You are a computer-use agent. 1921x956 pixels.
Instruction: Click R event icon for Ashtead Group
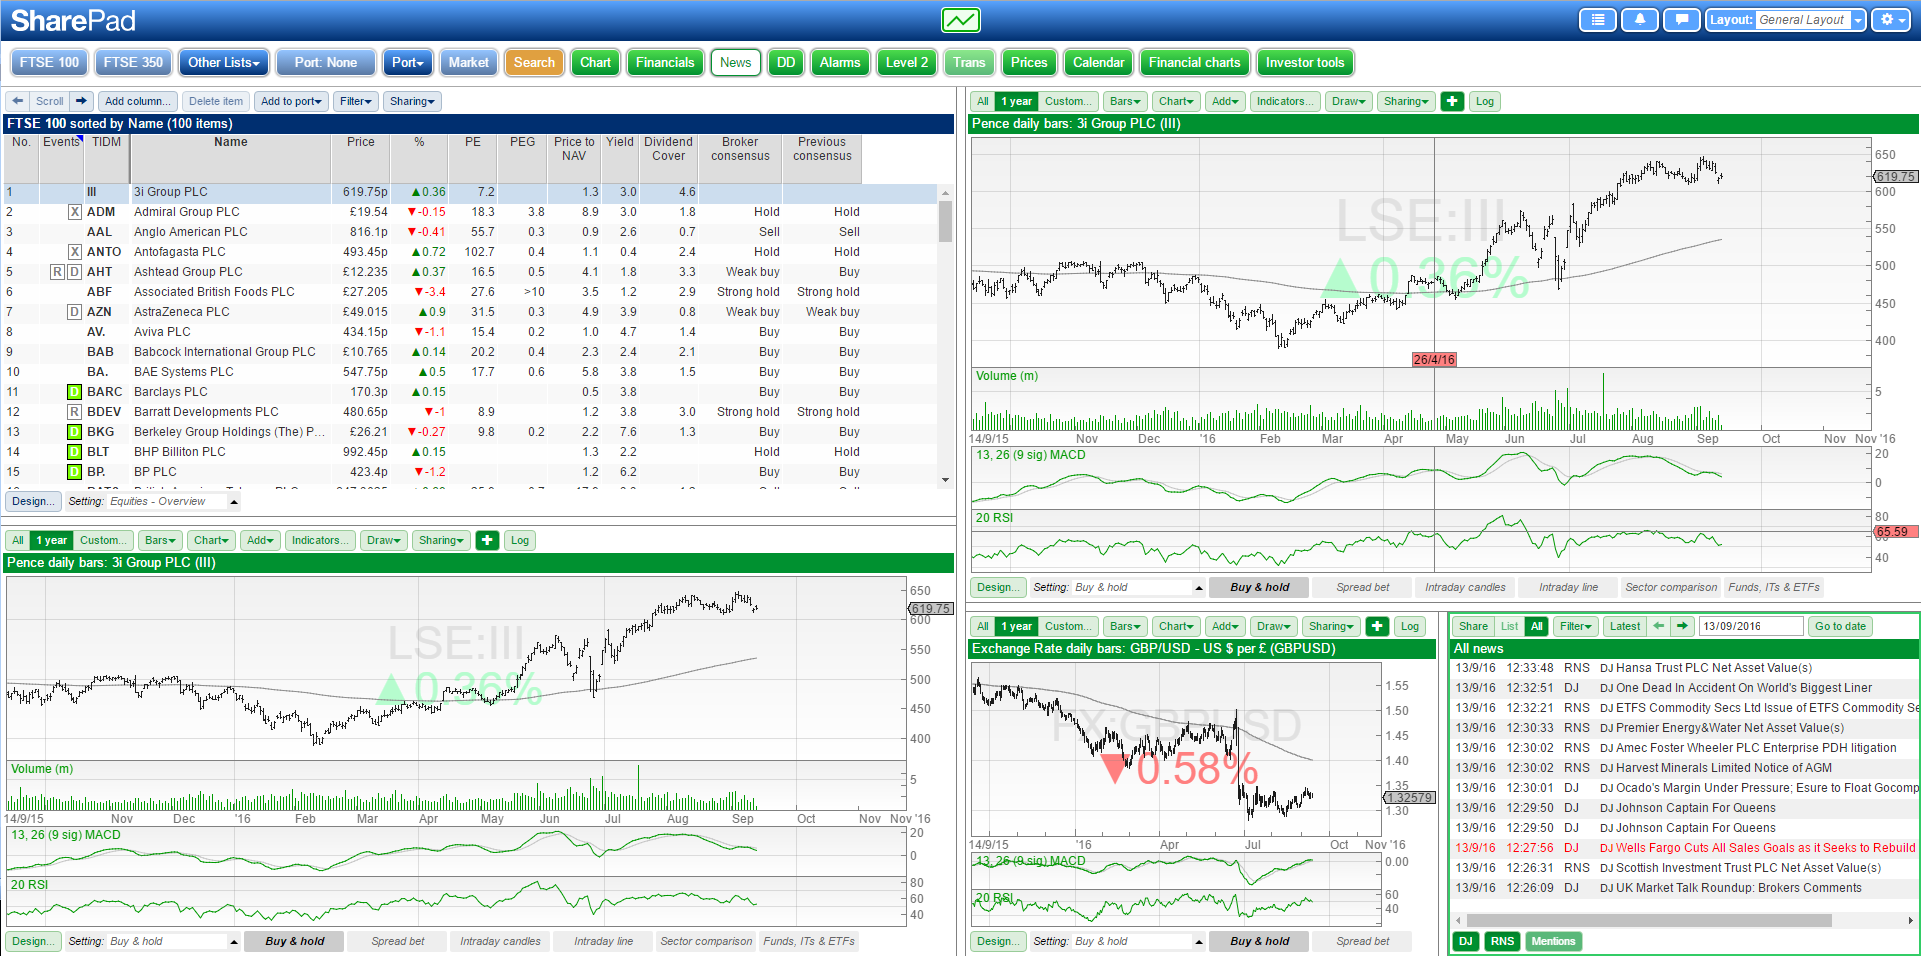coord(58,272)
